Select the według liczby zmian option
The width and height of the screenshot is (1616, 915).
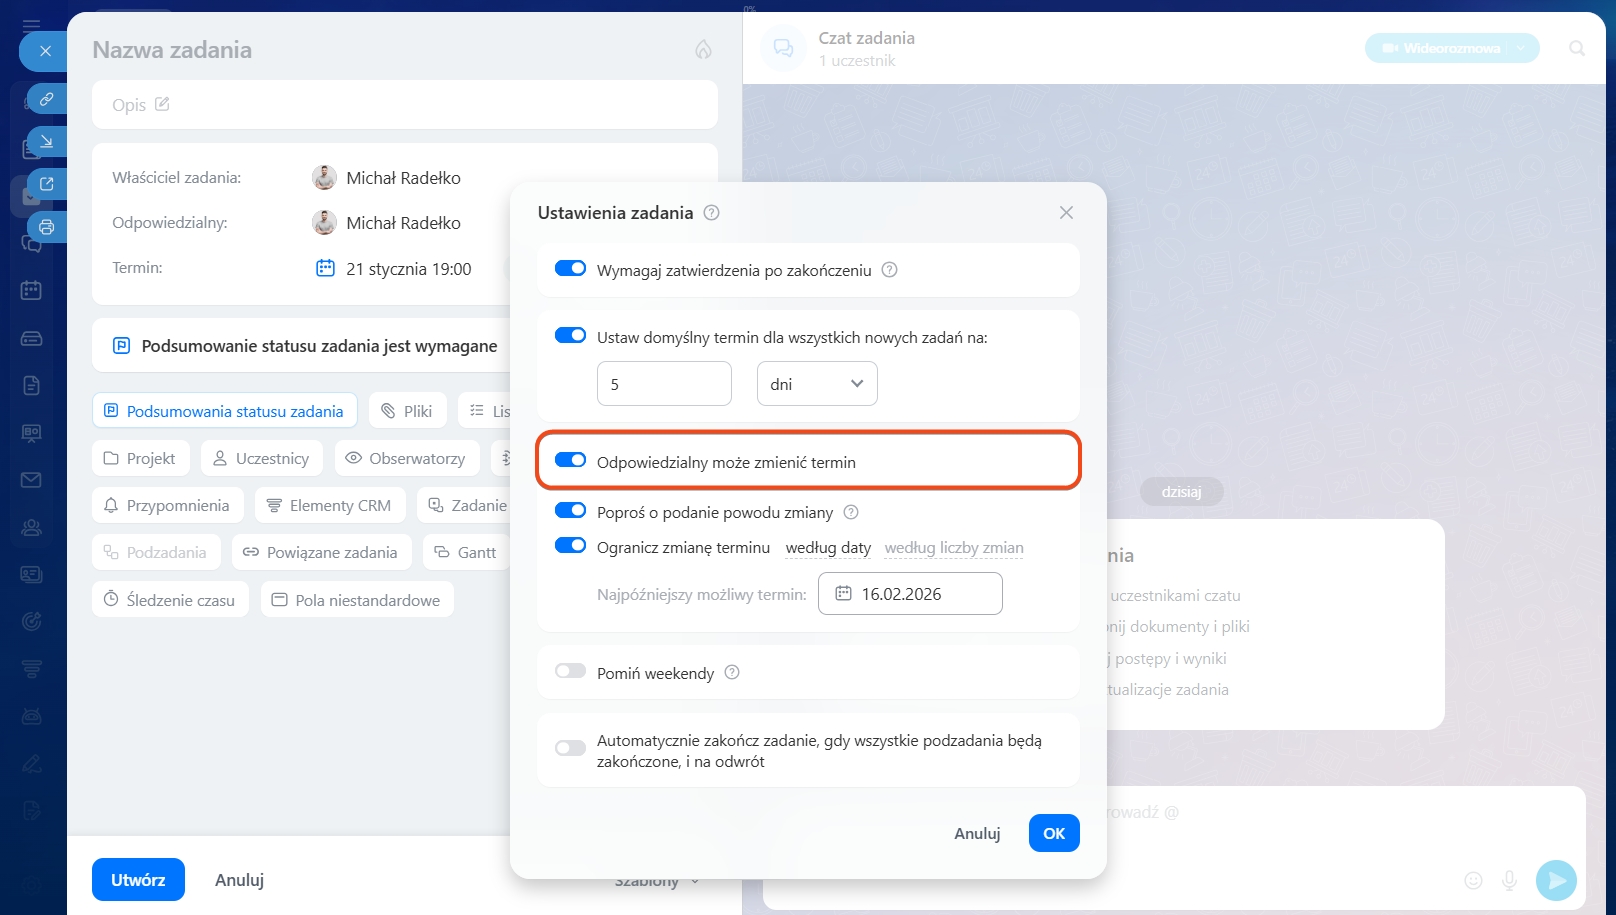(x=954, y=548)
